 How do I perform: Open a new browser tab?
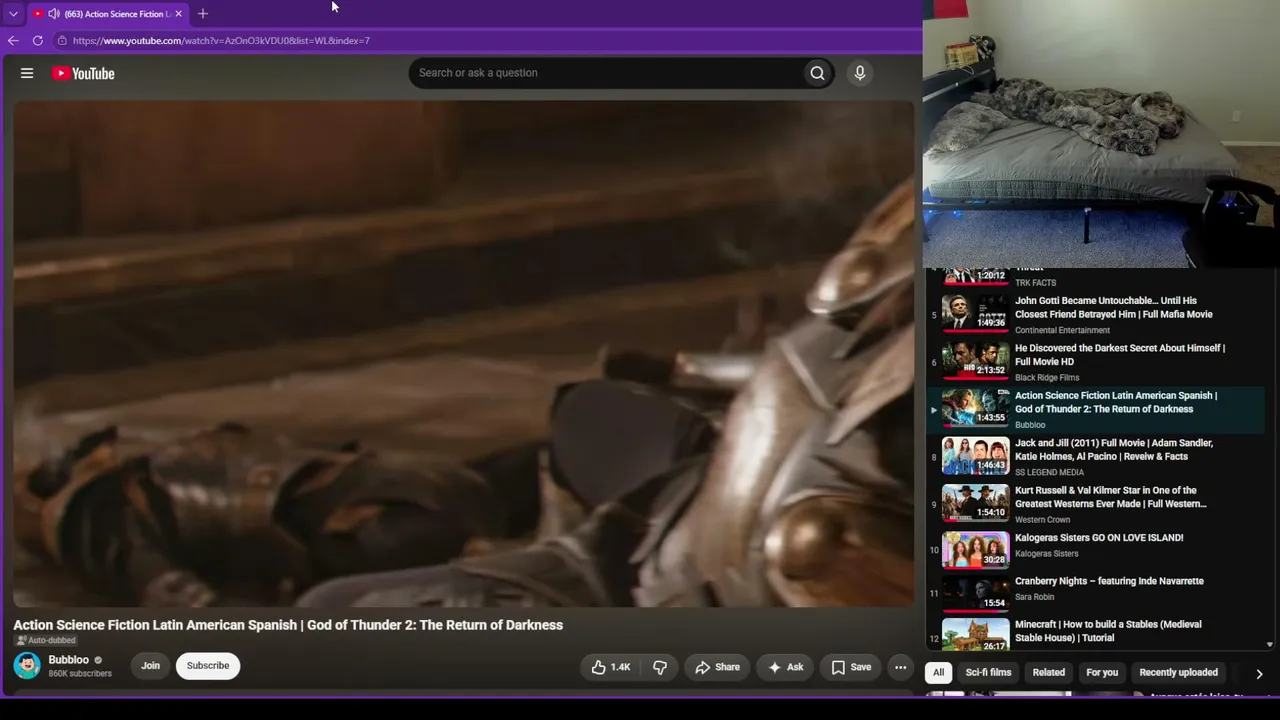tap(203, 14)
